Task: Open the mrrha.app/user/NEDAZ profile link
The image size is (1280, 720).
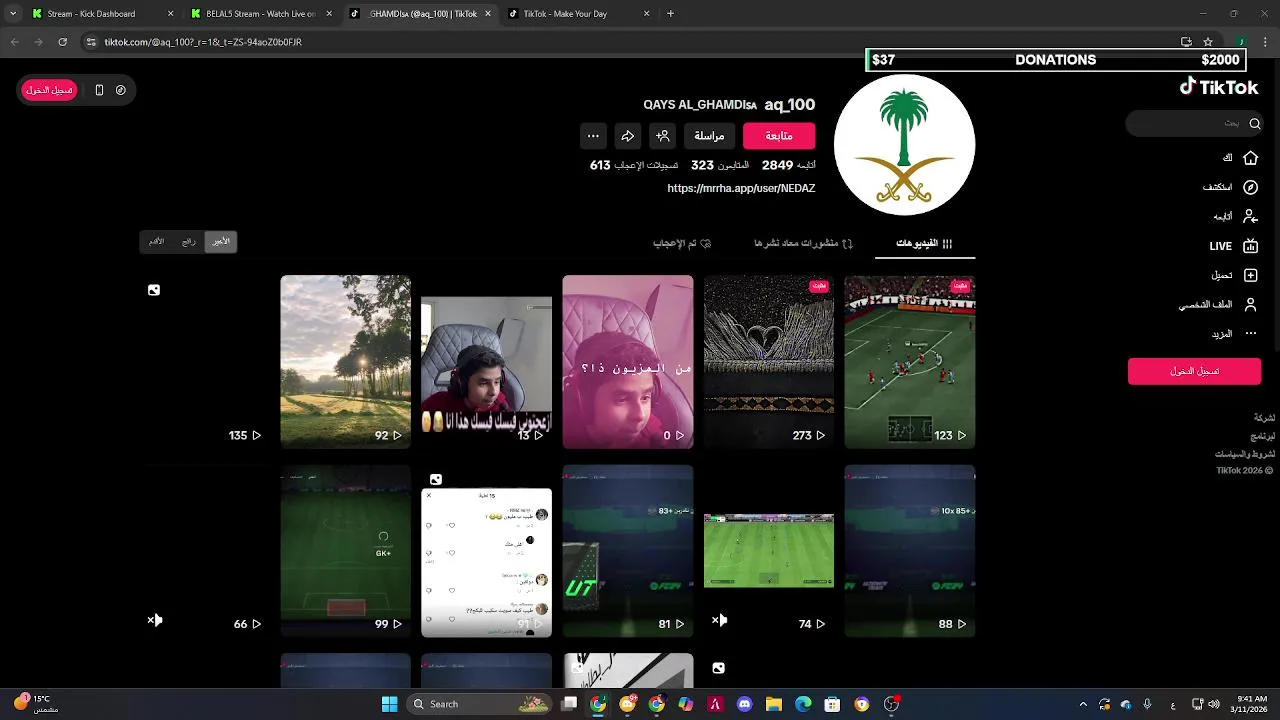Action: 741,188
